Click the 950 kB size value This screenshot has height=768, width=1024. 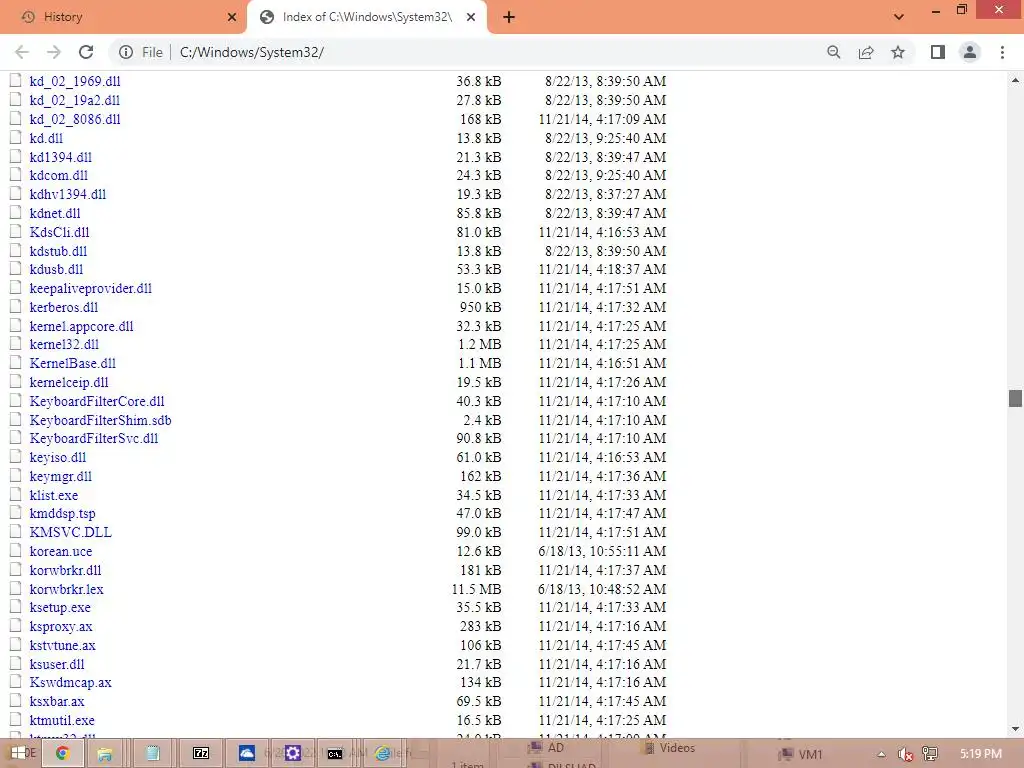click(x=480, y=308)
